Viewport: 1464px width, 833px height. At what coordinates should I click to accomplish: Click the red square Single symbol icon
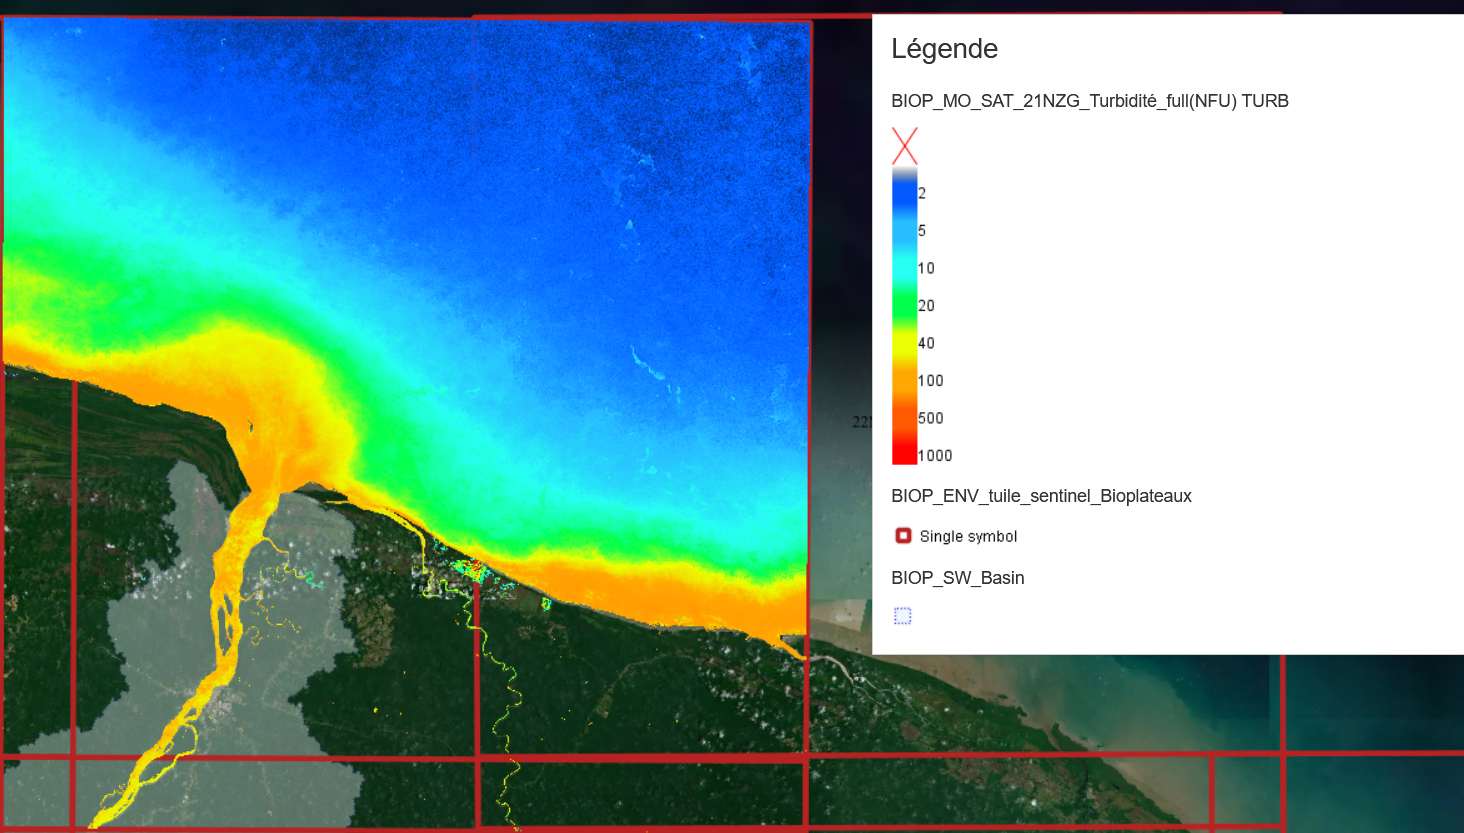(903, 536)
